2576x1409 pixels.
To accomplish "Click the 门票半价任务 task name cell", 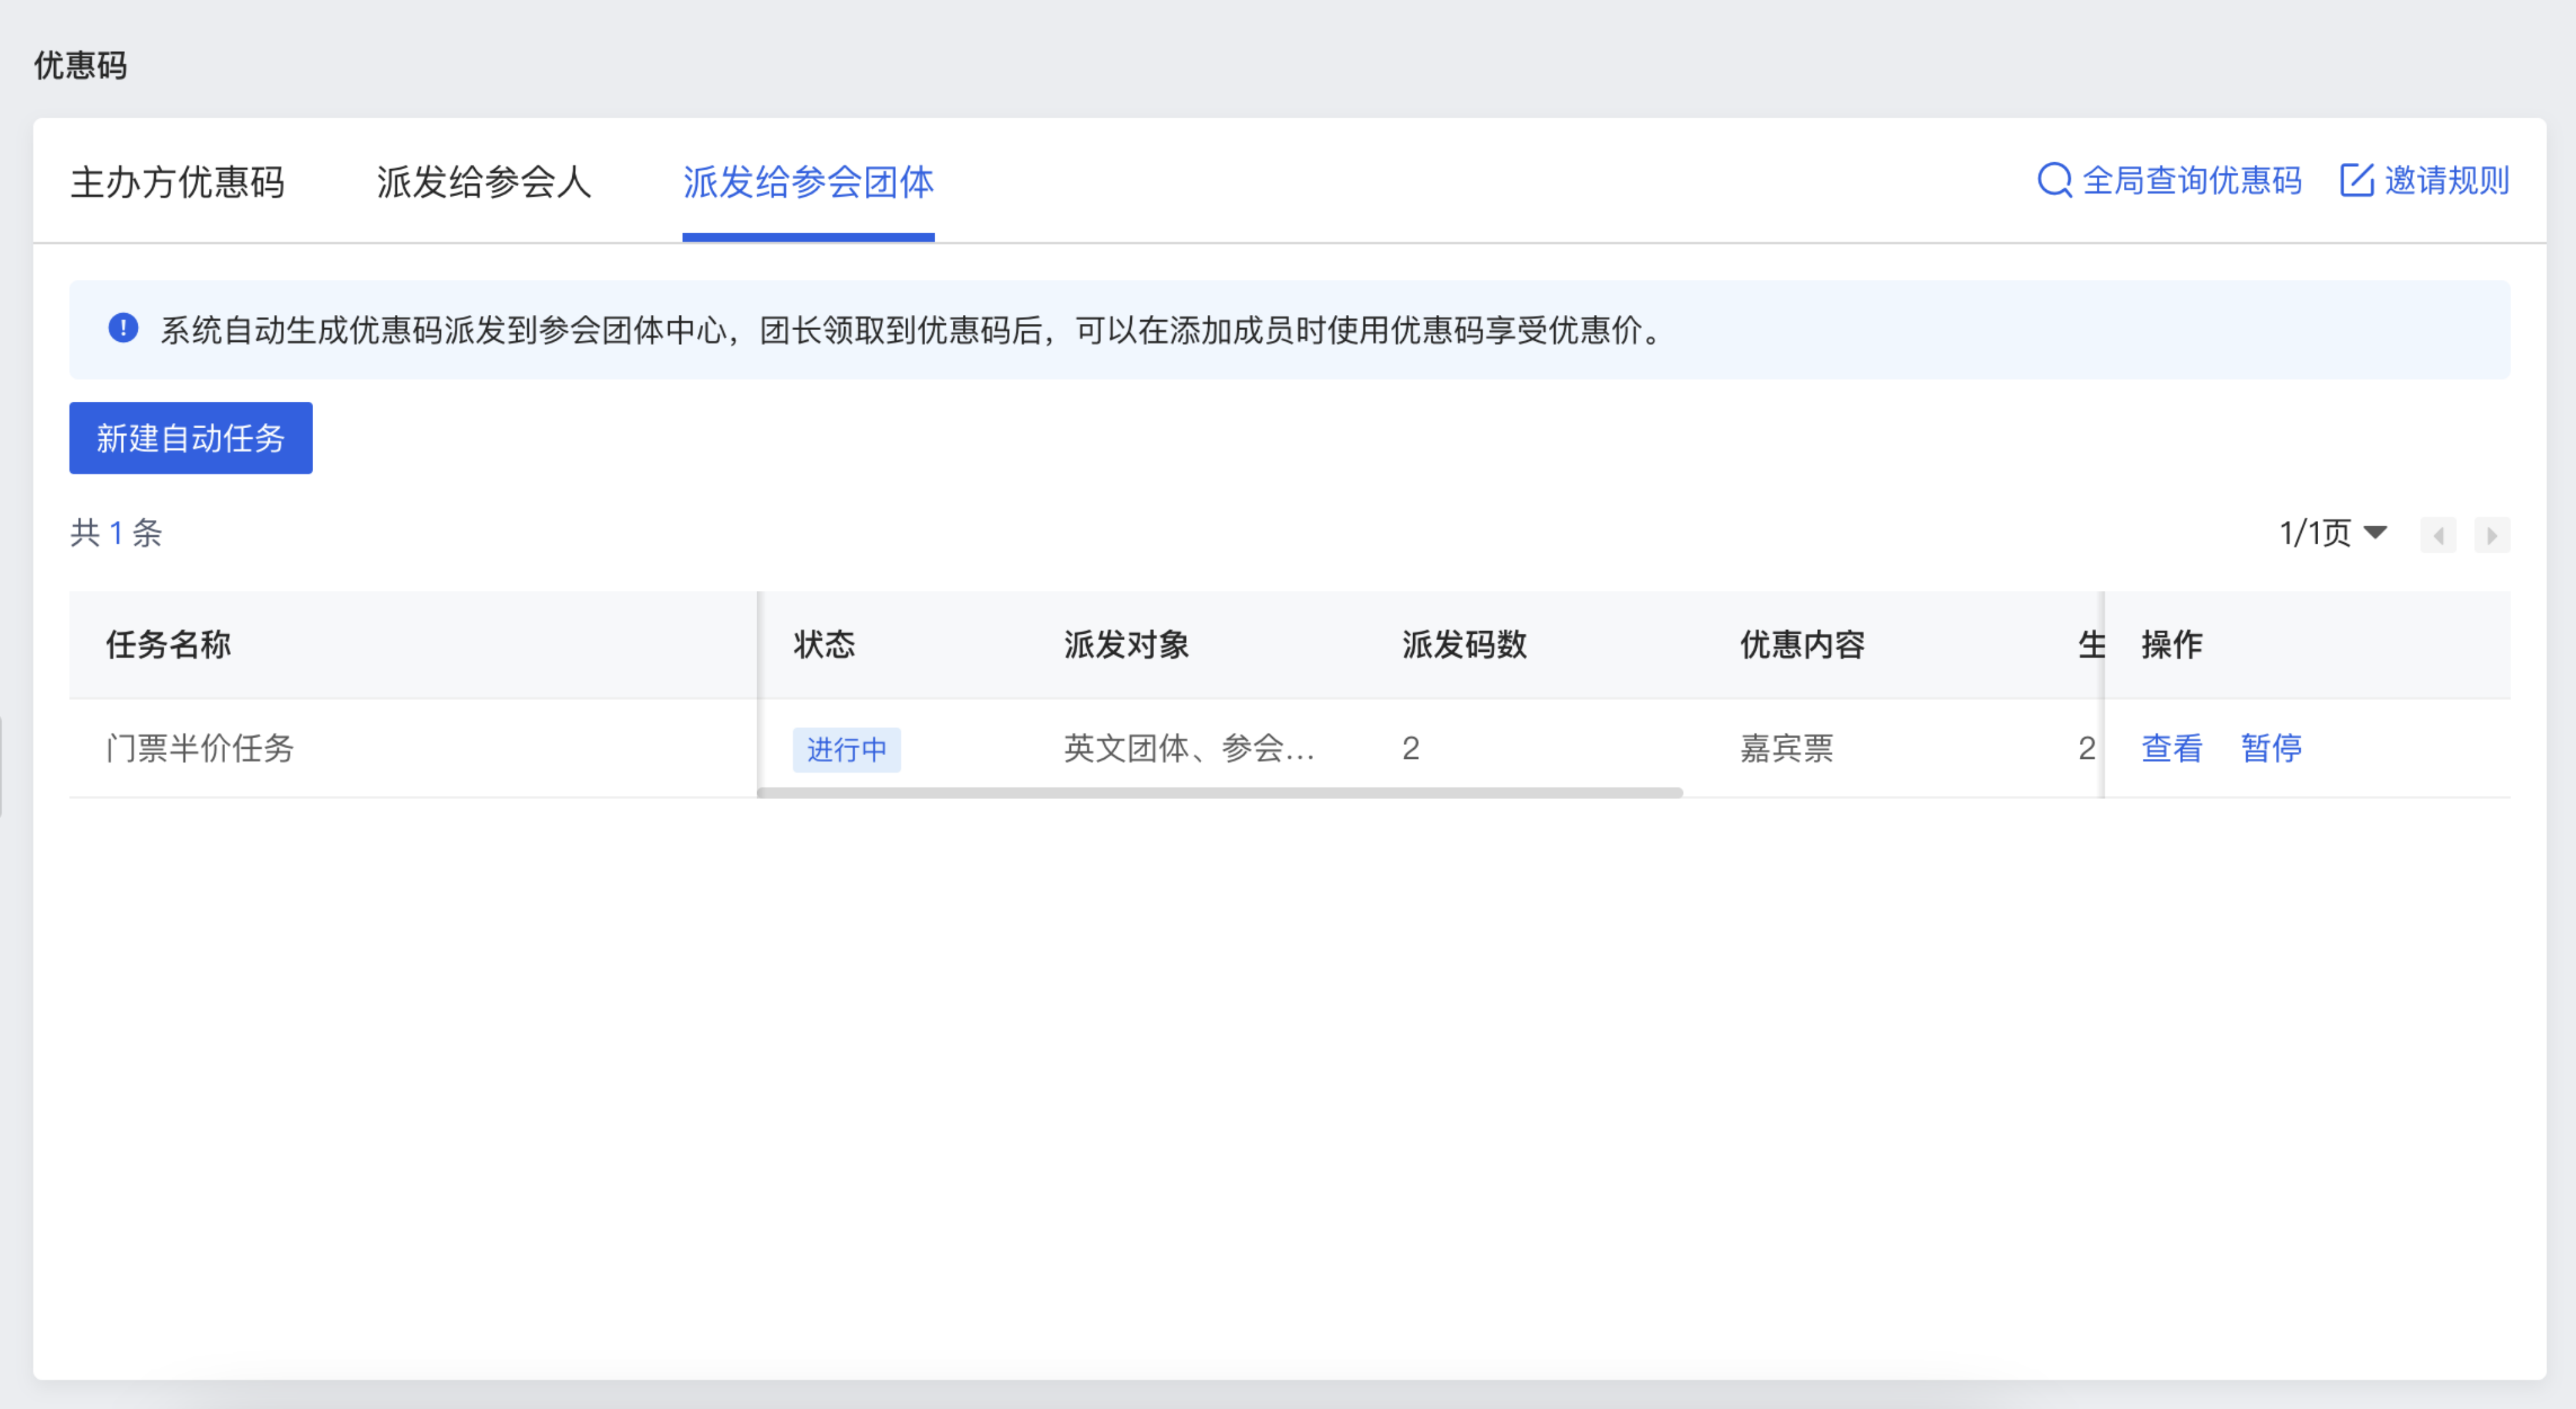I will (200, 748).
